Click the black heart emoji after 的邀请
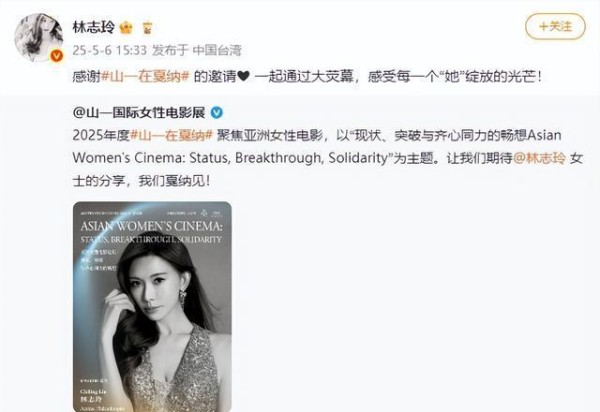Viewport: 600px width, 412px height. tap(243, 77)
